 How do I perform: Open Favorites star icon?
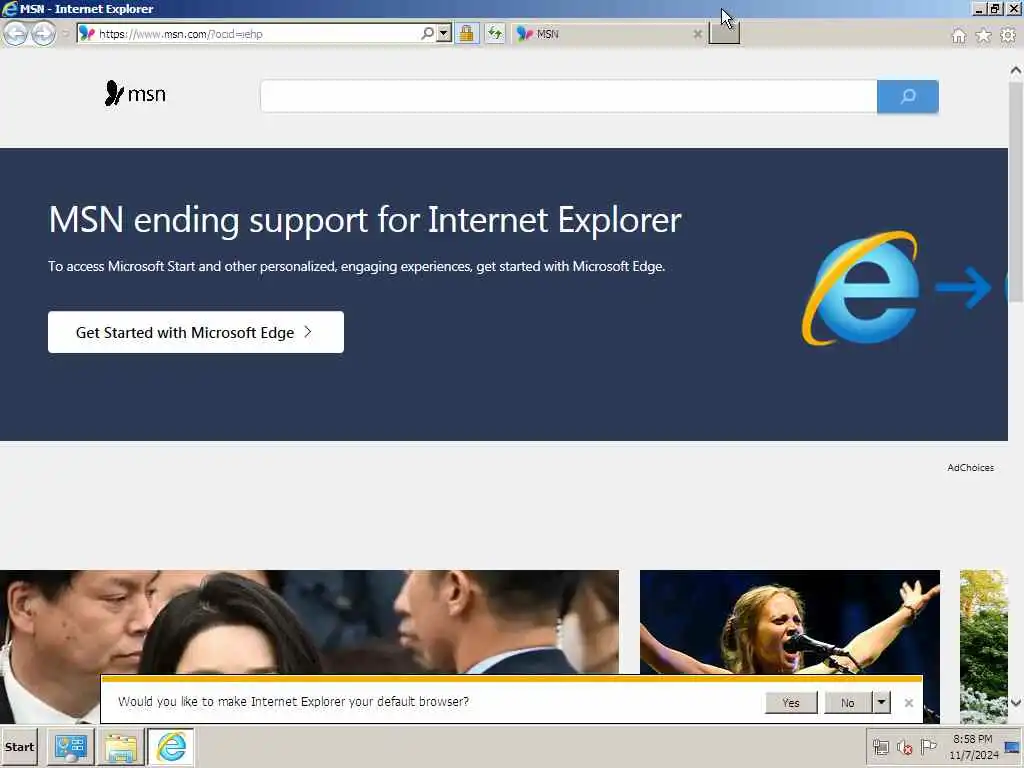click(x=983, y=36)
